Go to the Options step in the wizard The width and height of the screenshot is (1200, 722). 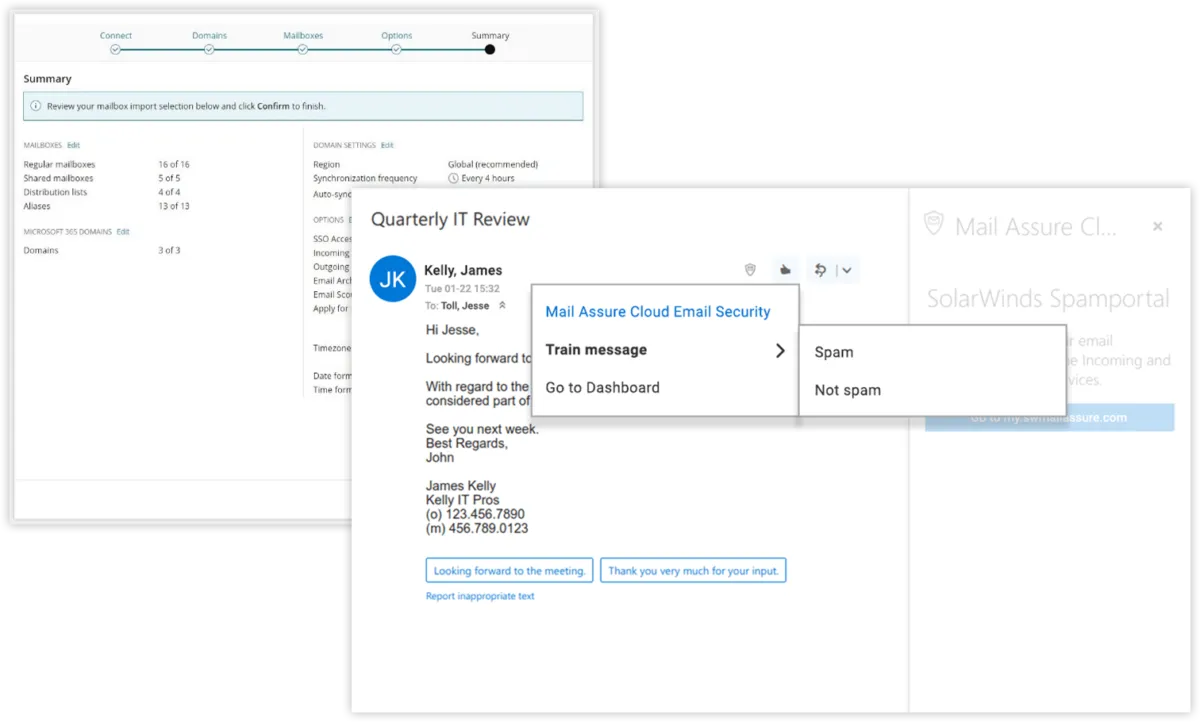(397, 36)
